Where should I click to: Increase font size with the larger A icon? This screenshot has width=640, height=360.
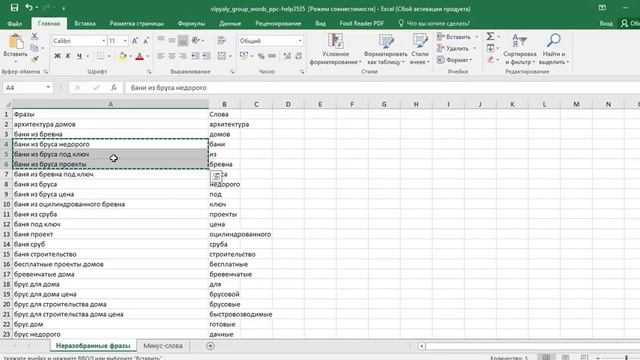tap(135, 41)
